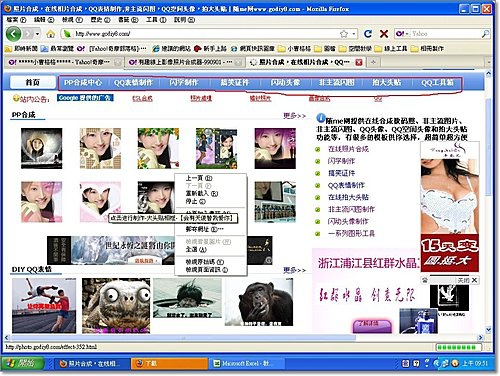This screenshot has width=500, height=376.
Task: Open the 即時新聞 bookmark folder
Action: pos(21,49)
